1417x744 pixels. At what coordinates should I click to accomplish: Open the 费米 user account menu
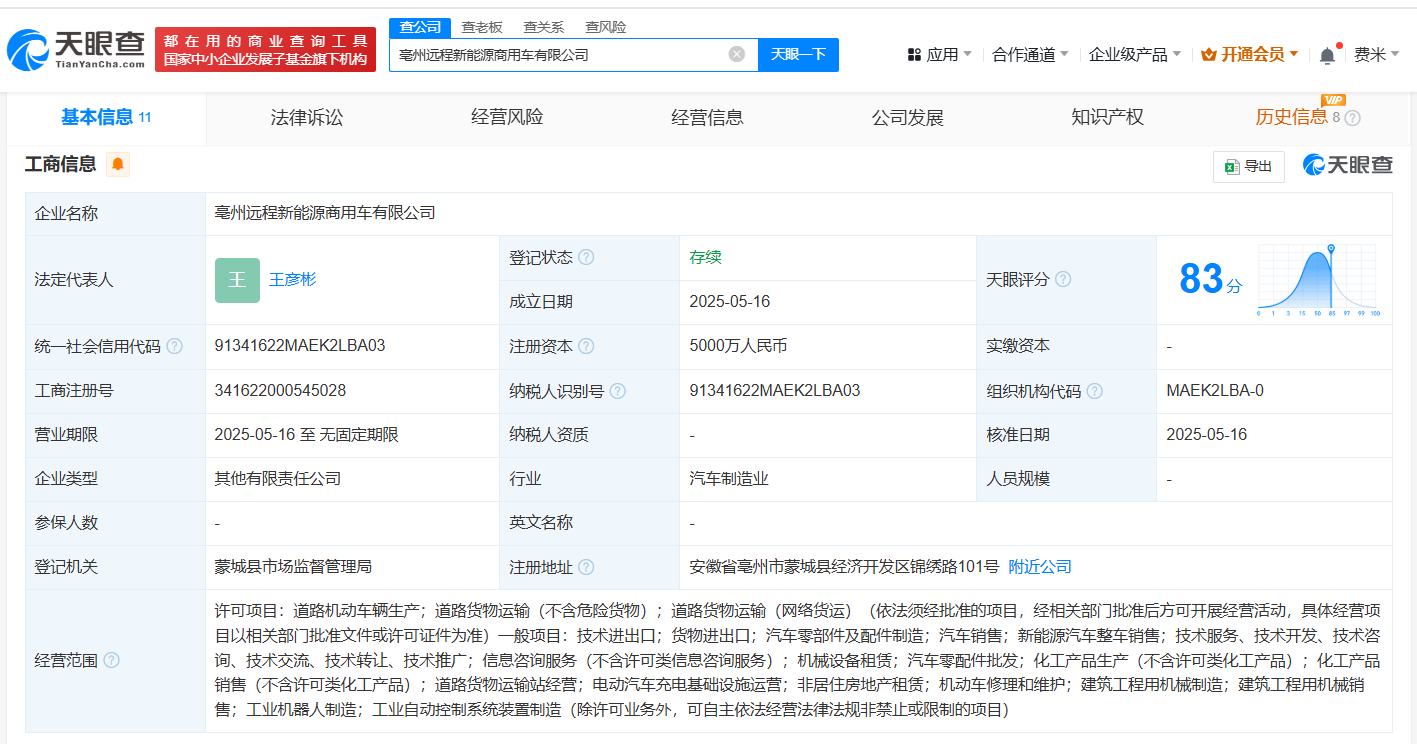point(1376,55)
